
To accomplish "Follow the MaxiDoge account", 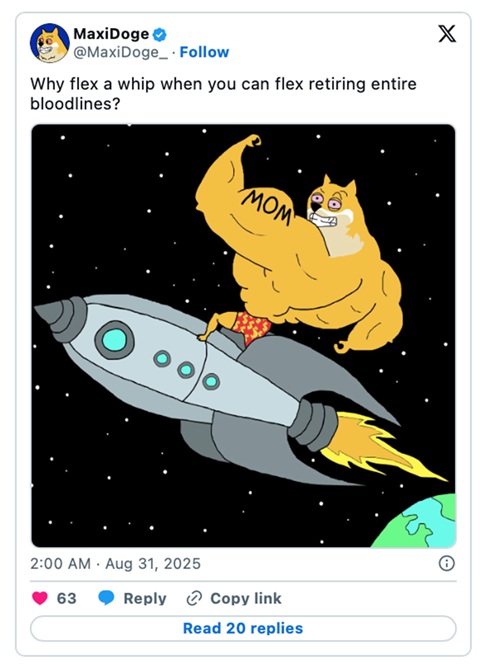I will (x=204, y=52).
